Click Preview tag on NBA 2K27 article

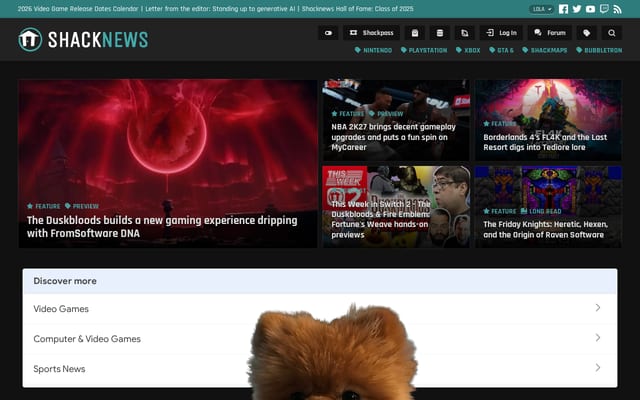coord(386,114)
